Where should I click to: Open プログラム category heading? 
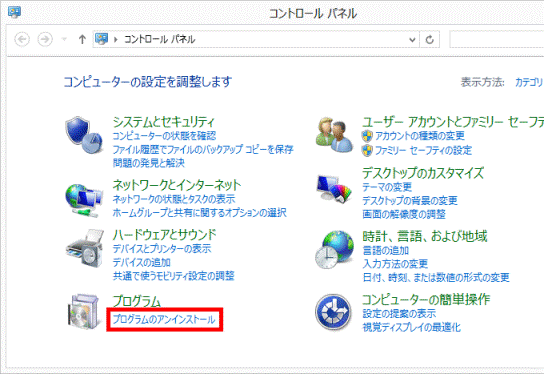pos(137,301)
